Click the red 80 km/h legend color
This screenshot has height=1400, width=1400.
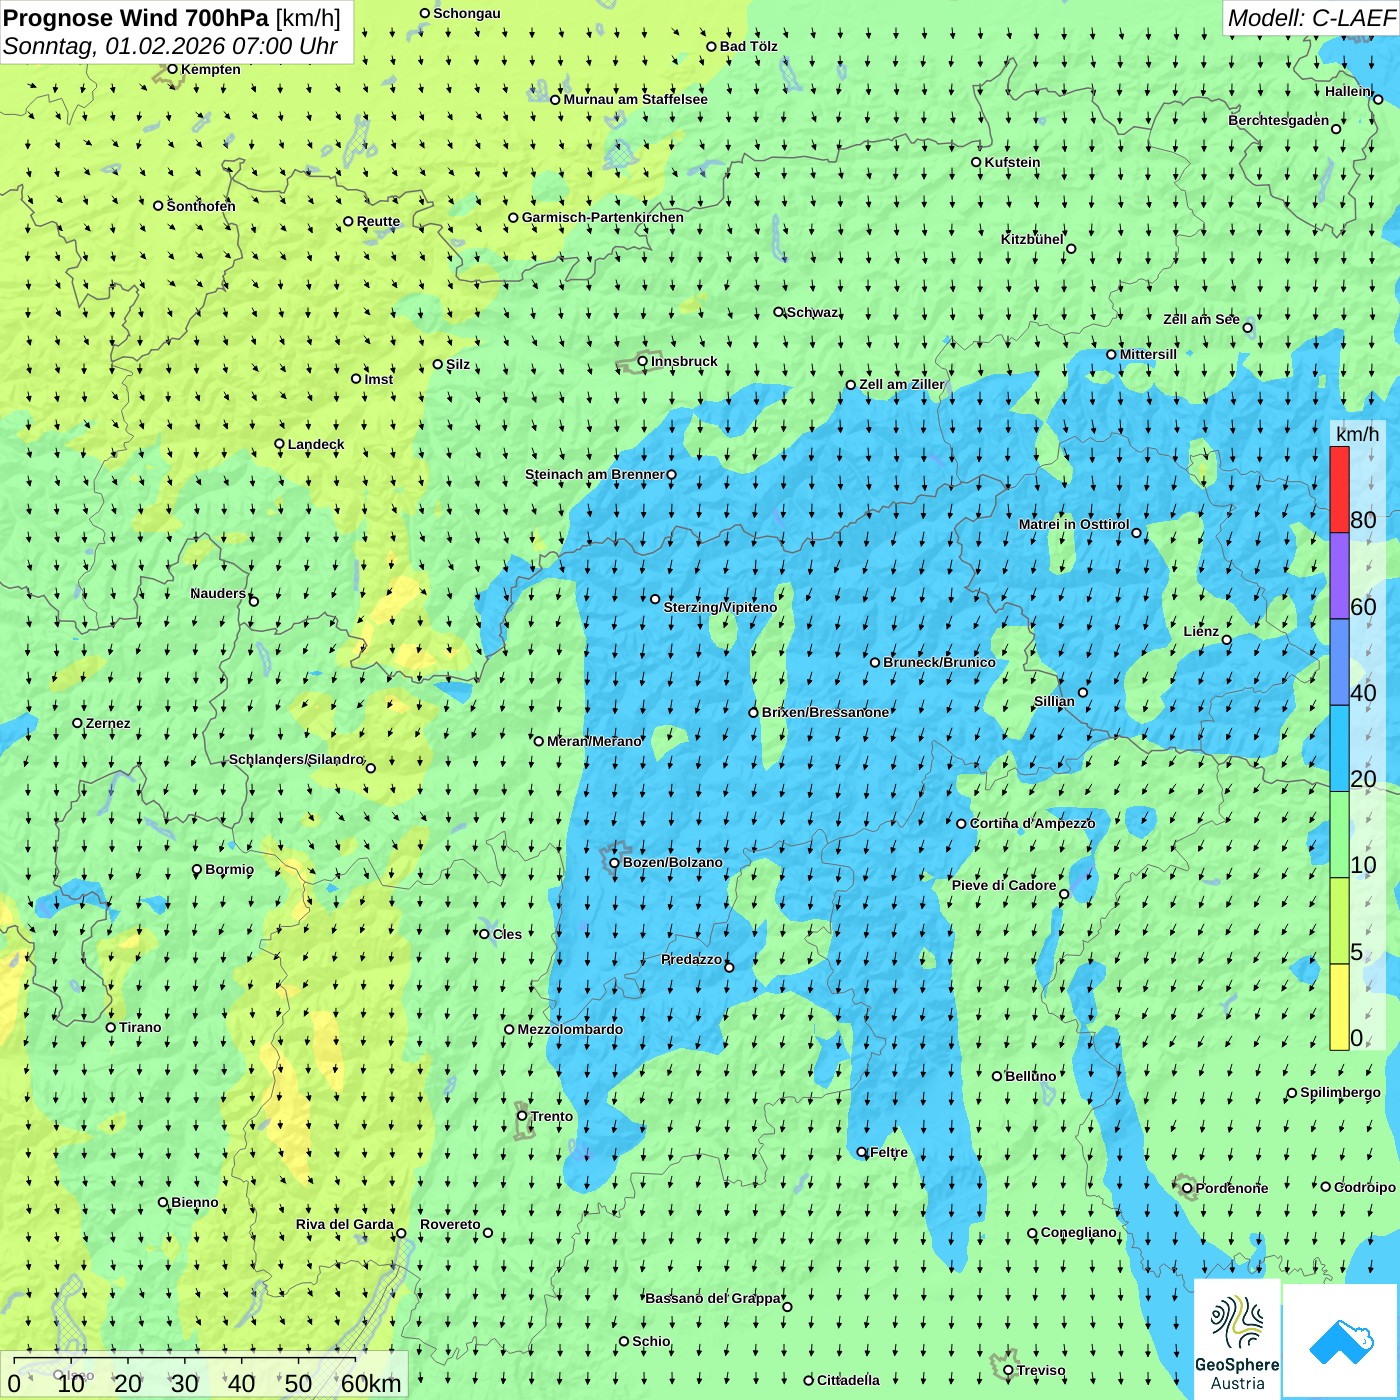click(x=1339, y=489)
